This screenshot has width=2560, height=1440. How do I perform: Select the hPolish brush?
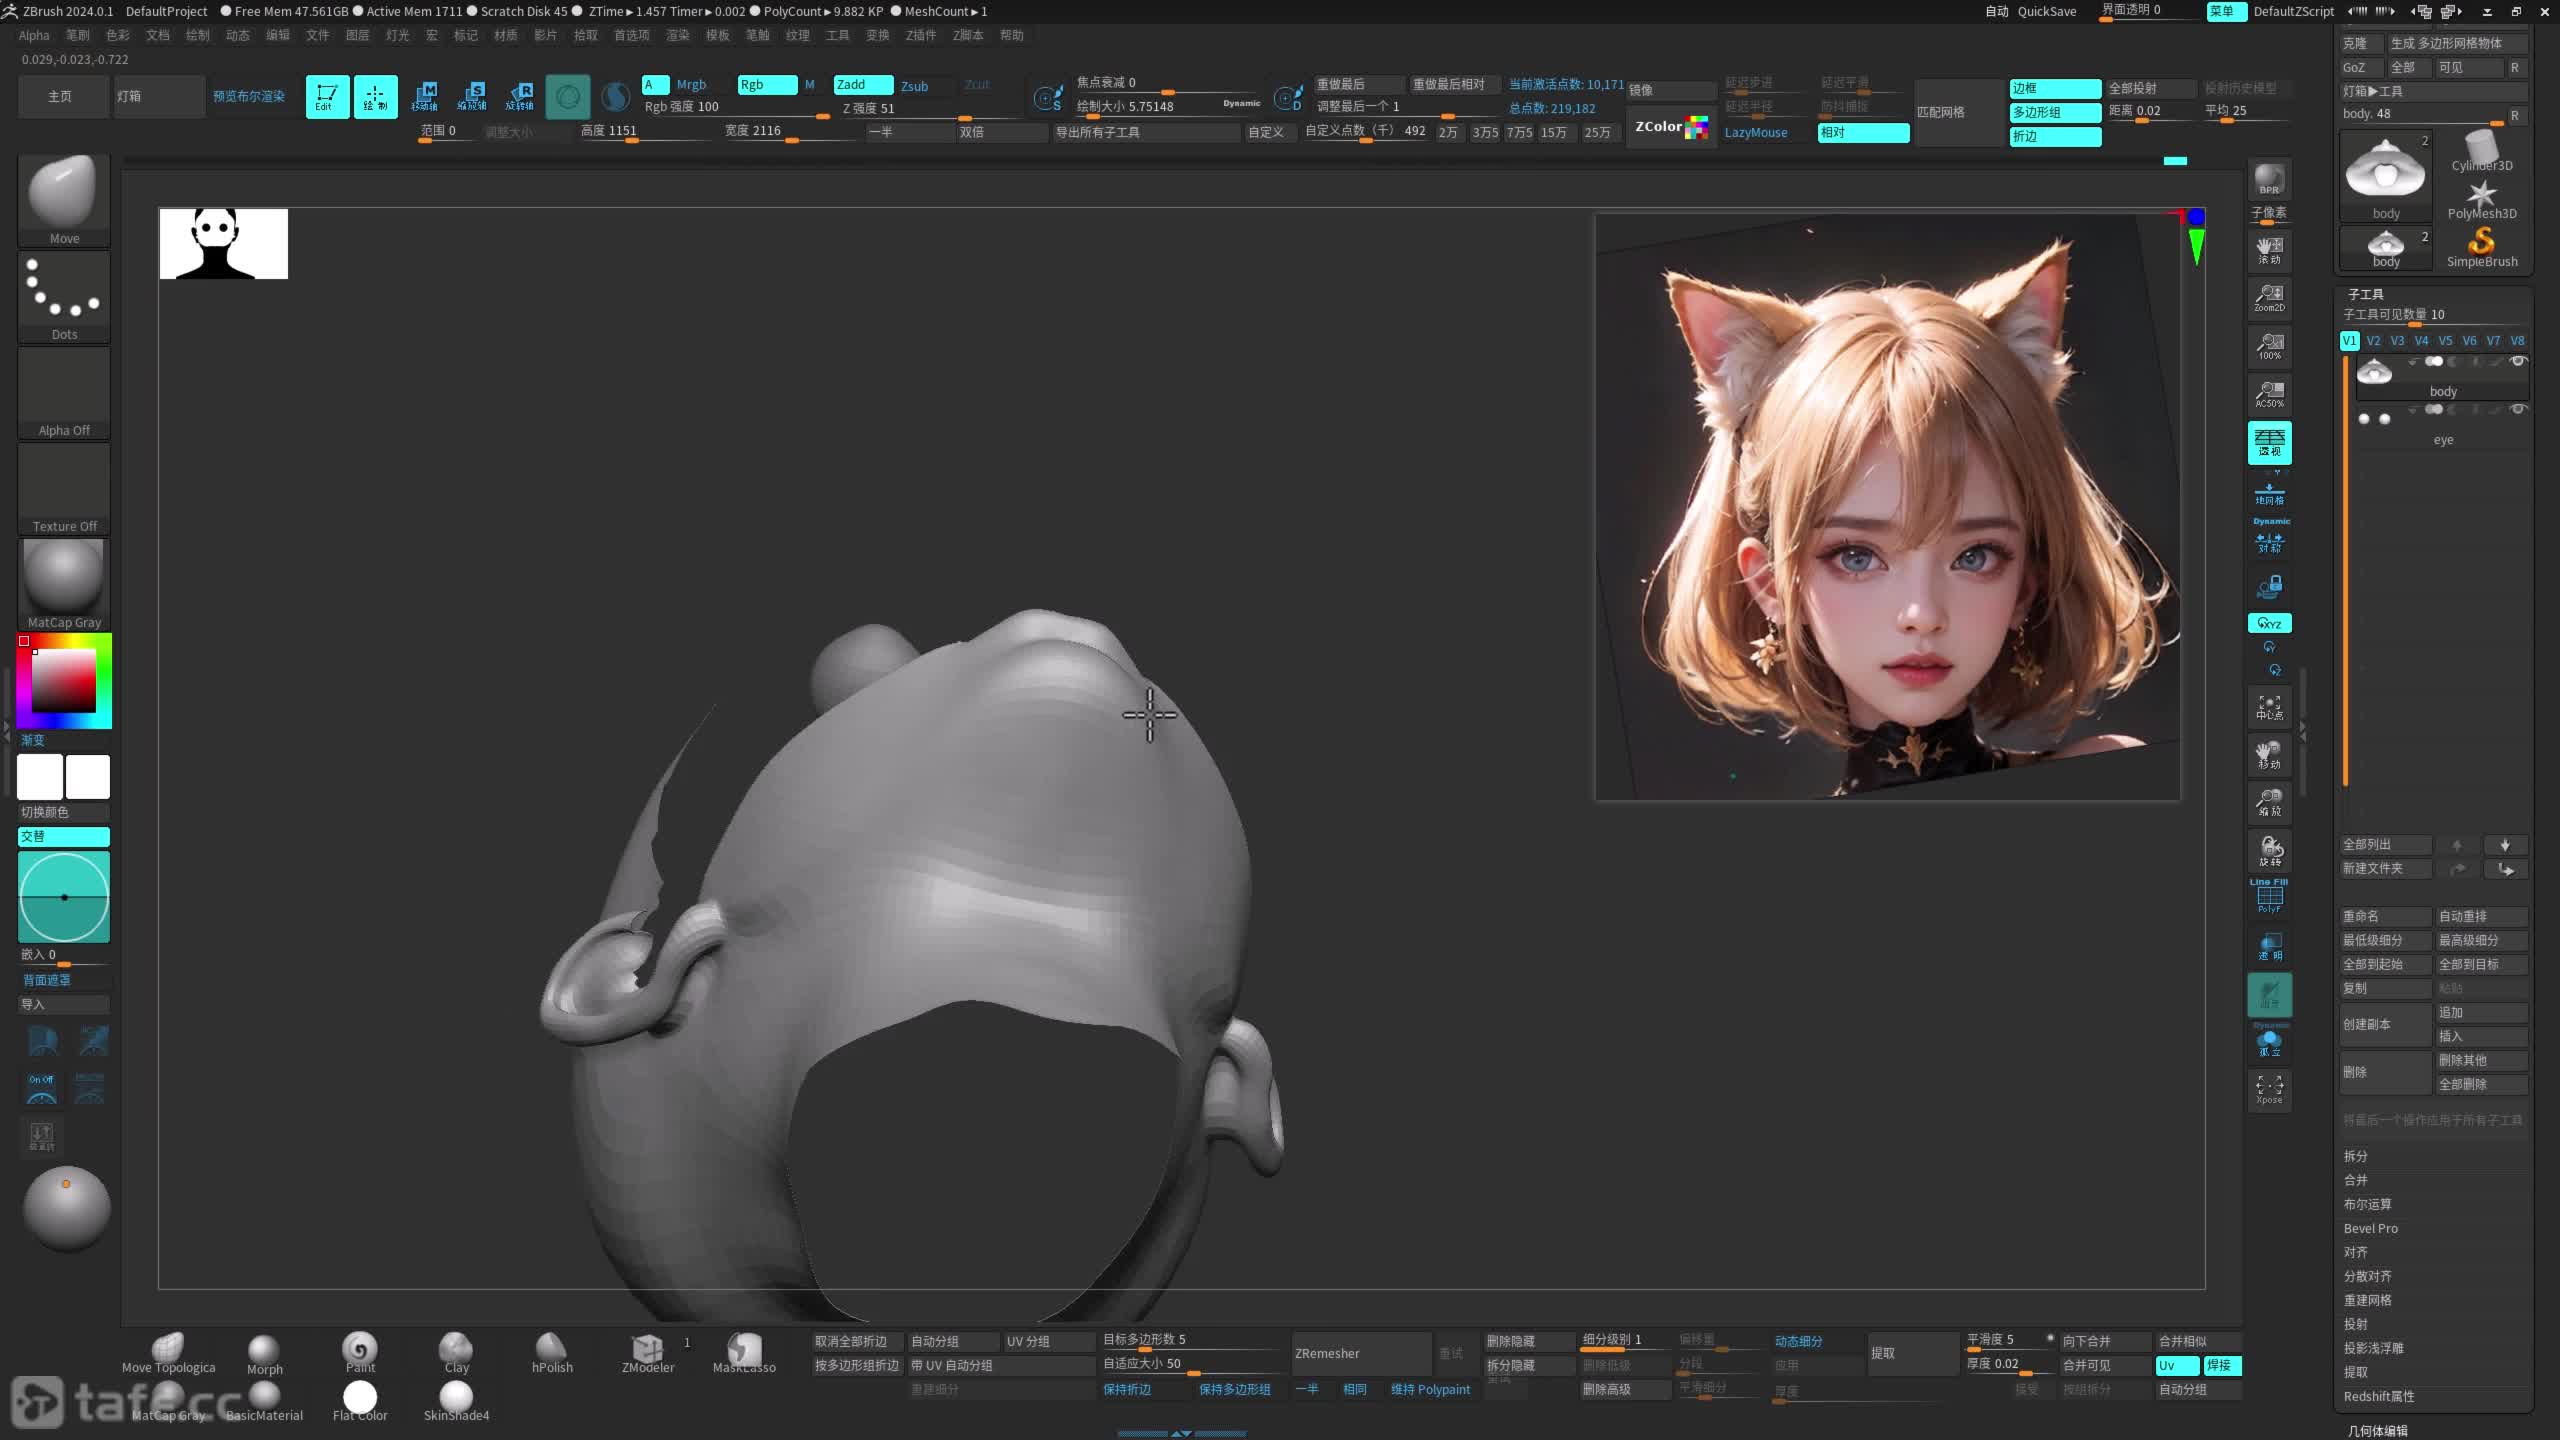(552, 1353)
